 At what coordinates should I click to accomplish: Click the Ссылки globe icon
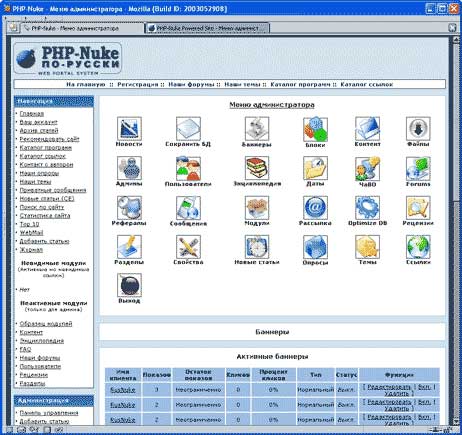point(418,247)
